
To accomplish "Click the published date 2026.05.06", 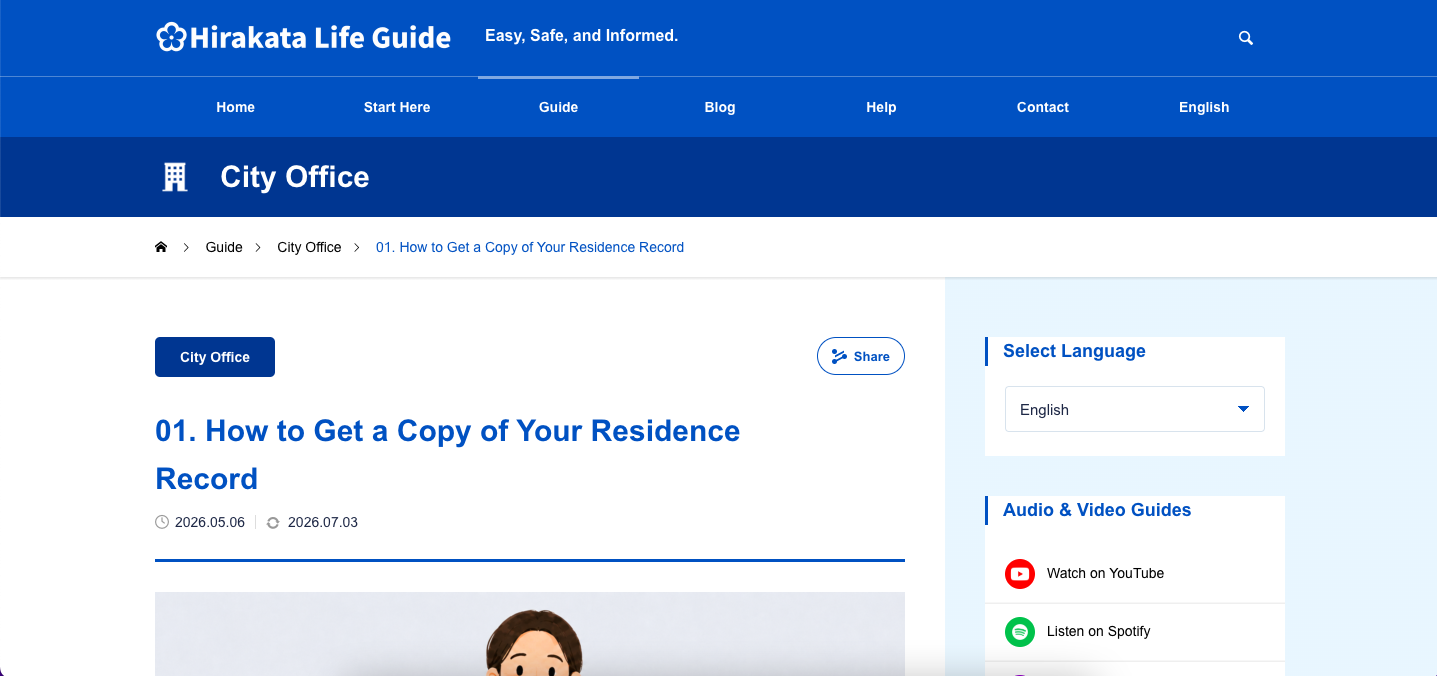I will 210,522.
